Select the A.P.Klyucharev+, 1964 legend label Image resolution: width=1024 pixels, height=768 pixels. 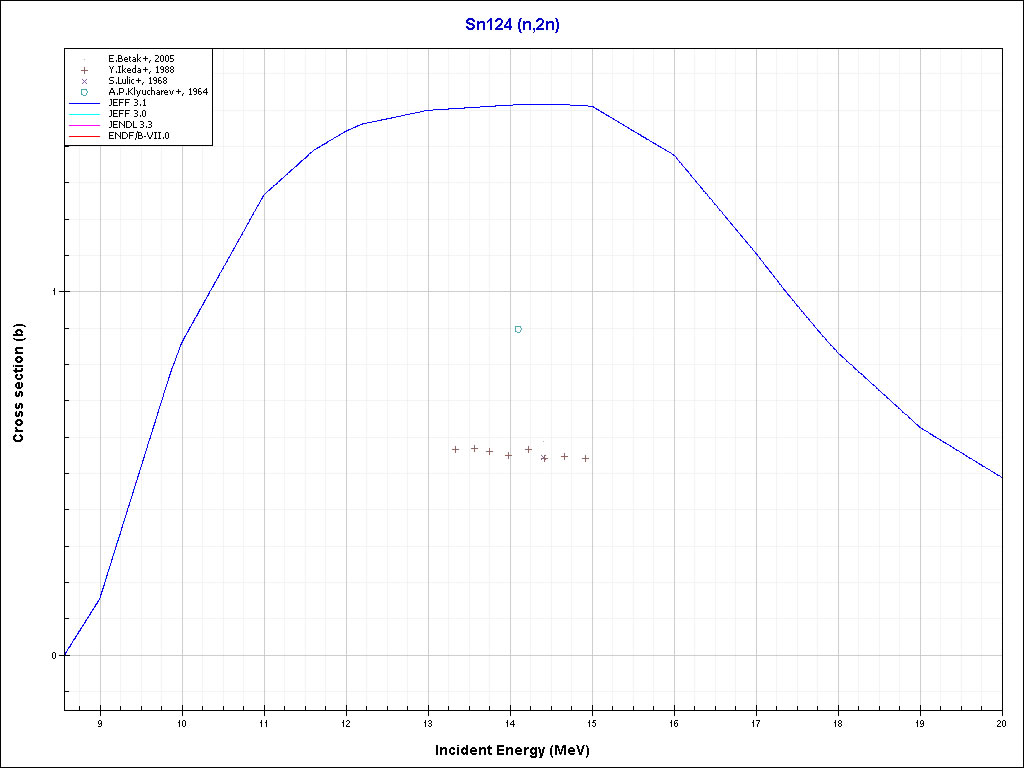(156, 92)
